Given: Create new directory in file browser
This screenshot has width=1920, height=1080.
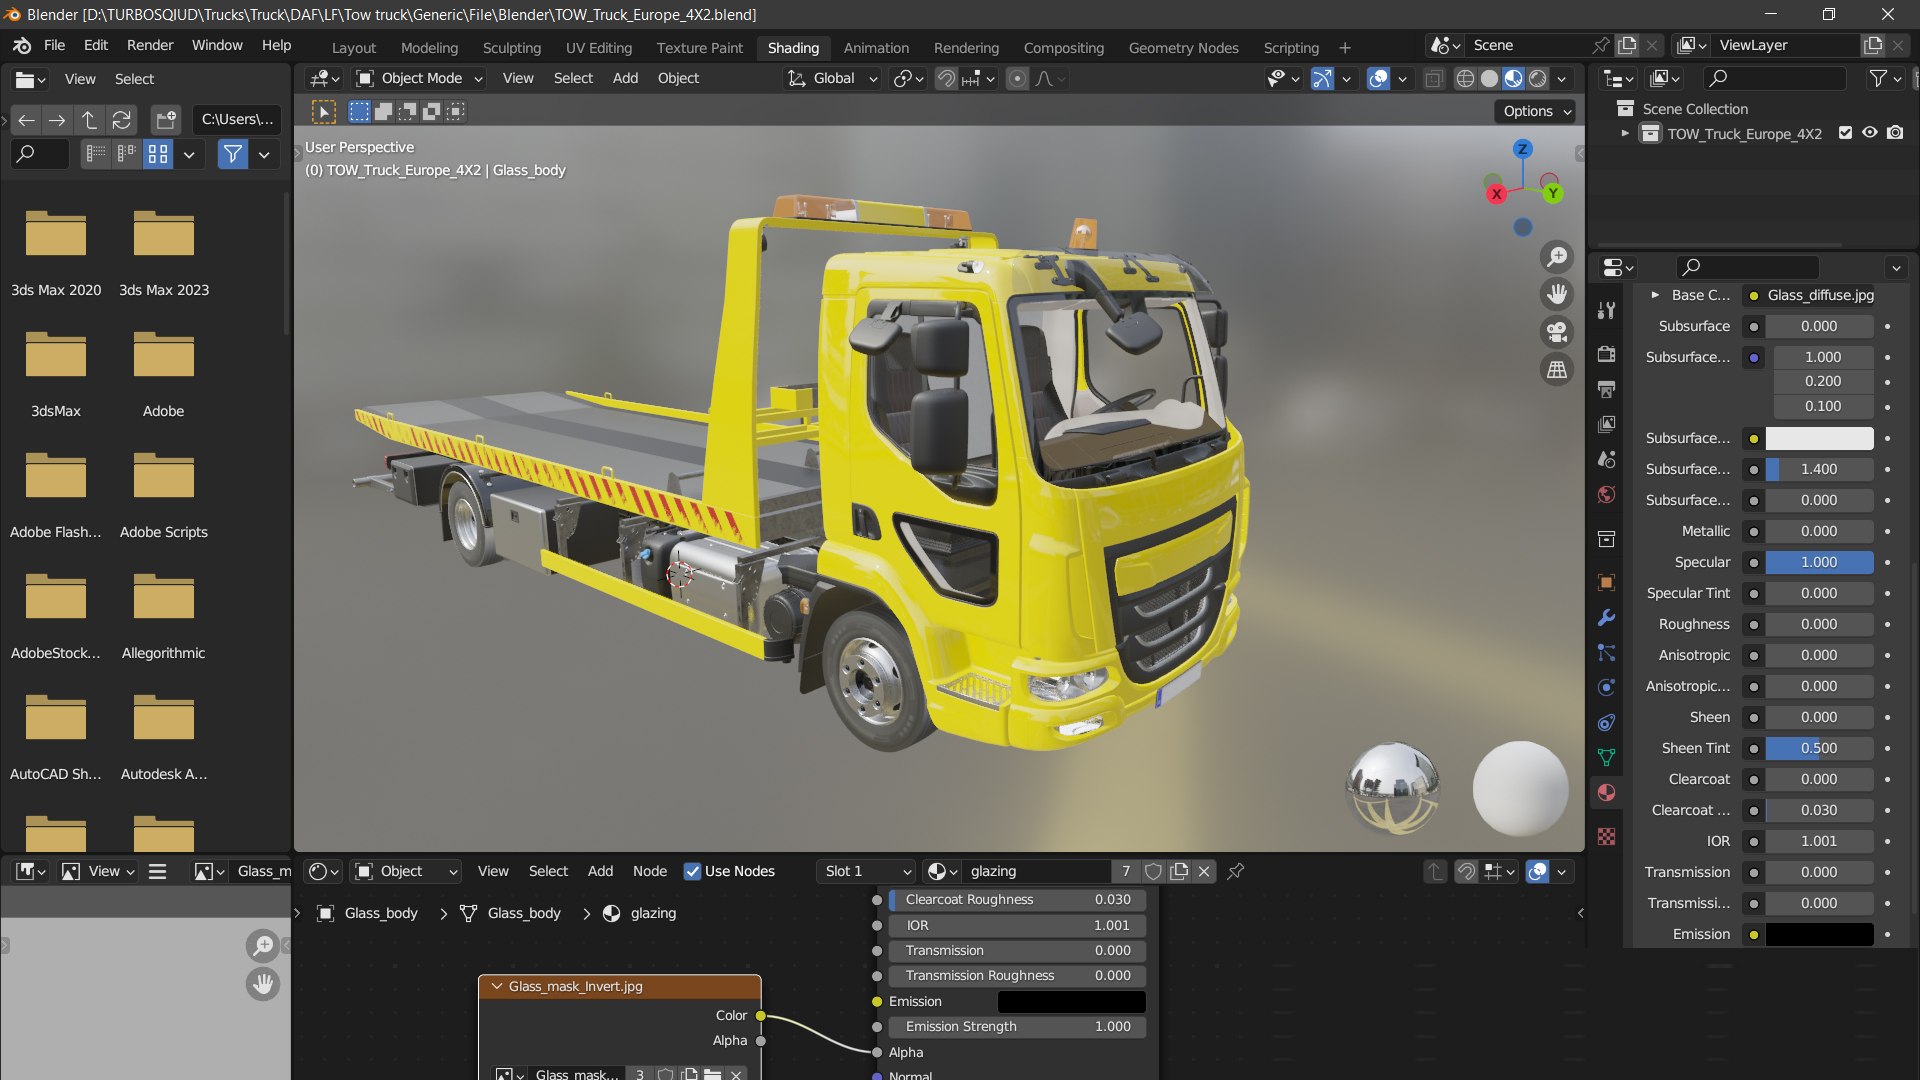Looking at the screenshot, I should (x=166, y=120).
